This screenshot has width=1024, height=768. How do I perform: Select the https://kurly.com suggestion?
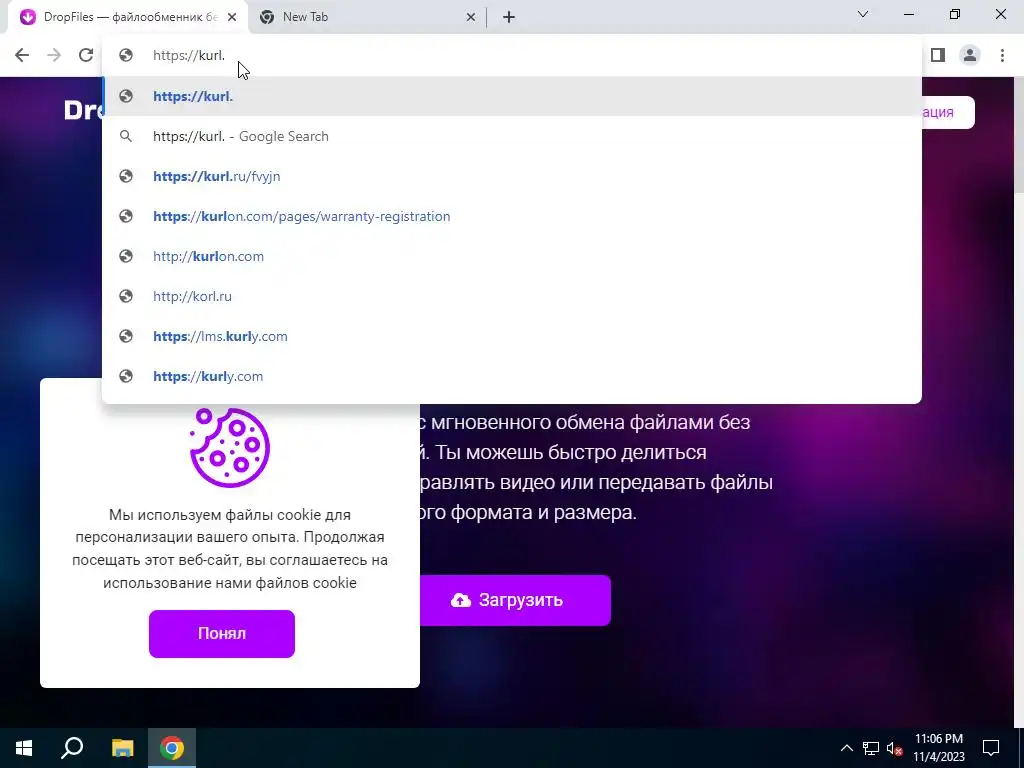pyautogui.click(x=512, y=376)
